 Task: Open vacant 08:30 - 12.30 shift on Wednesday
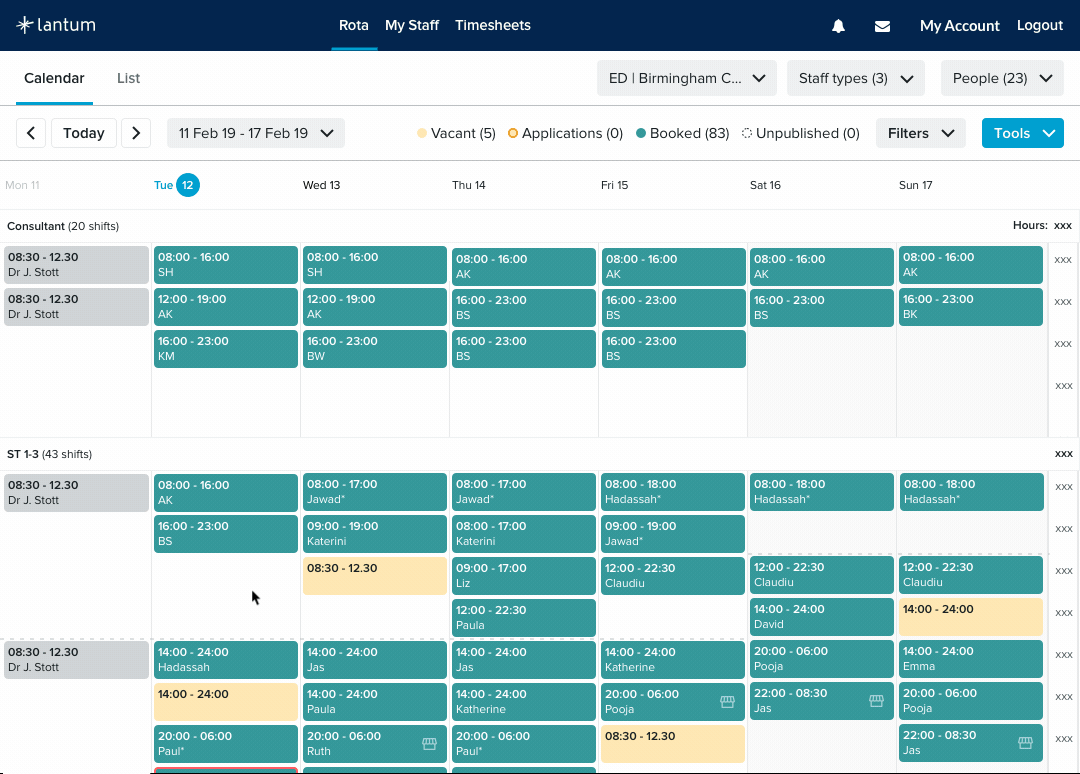click(x=375, y=576)
